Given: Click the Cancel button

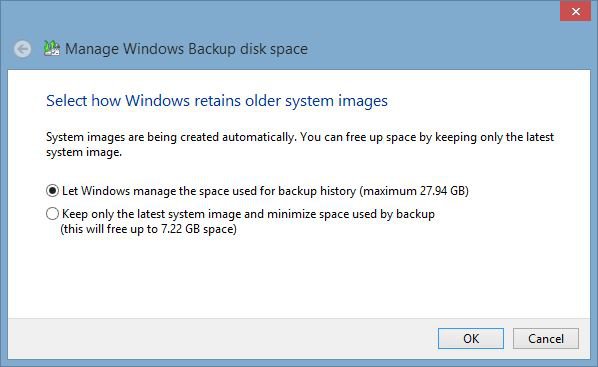Looking at the screenshot, I should pyautogui.click(x=546, y=338).
